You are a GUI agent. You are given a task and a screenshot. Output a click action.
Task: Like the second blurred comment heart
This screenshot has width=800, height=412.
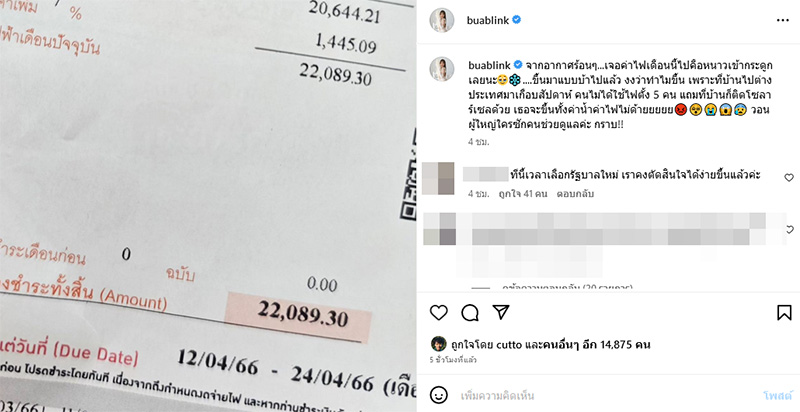[790, 229]
